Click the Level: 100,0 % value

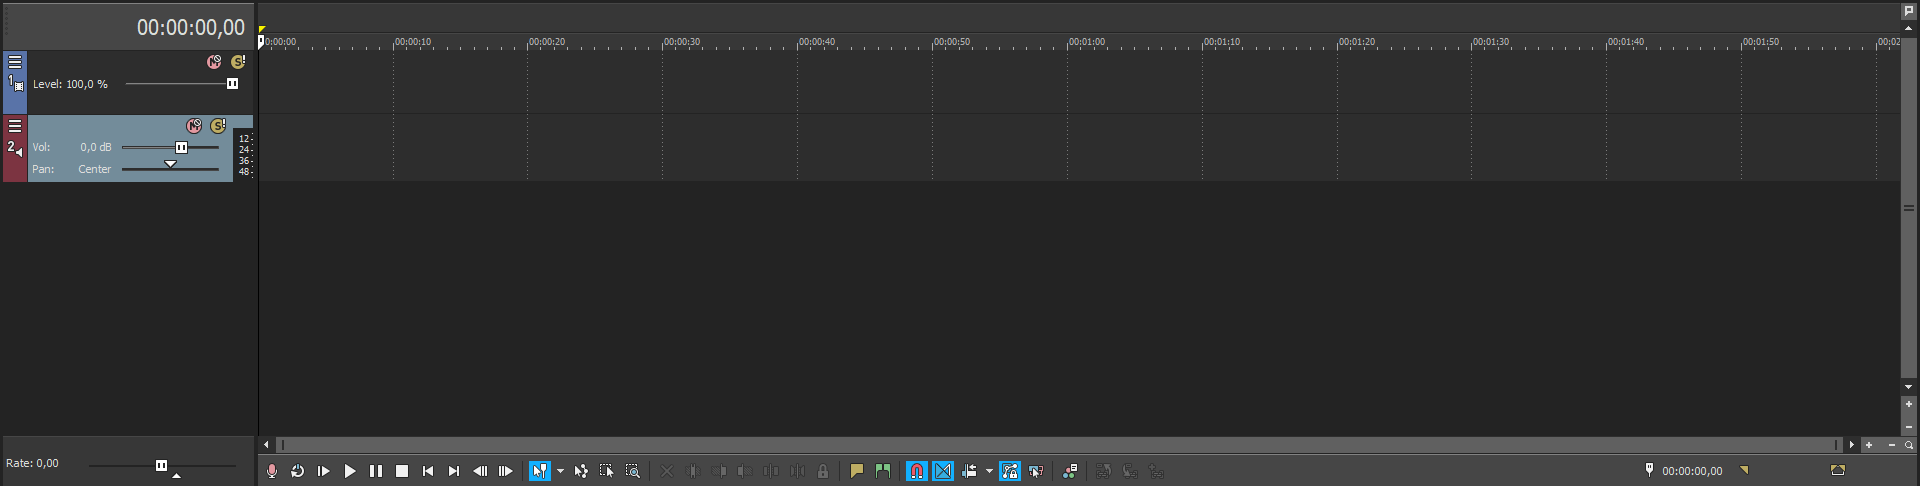click(x=70, y=84)
